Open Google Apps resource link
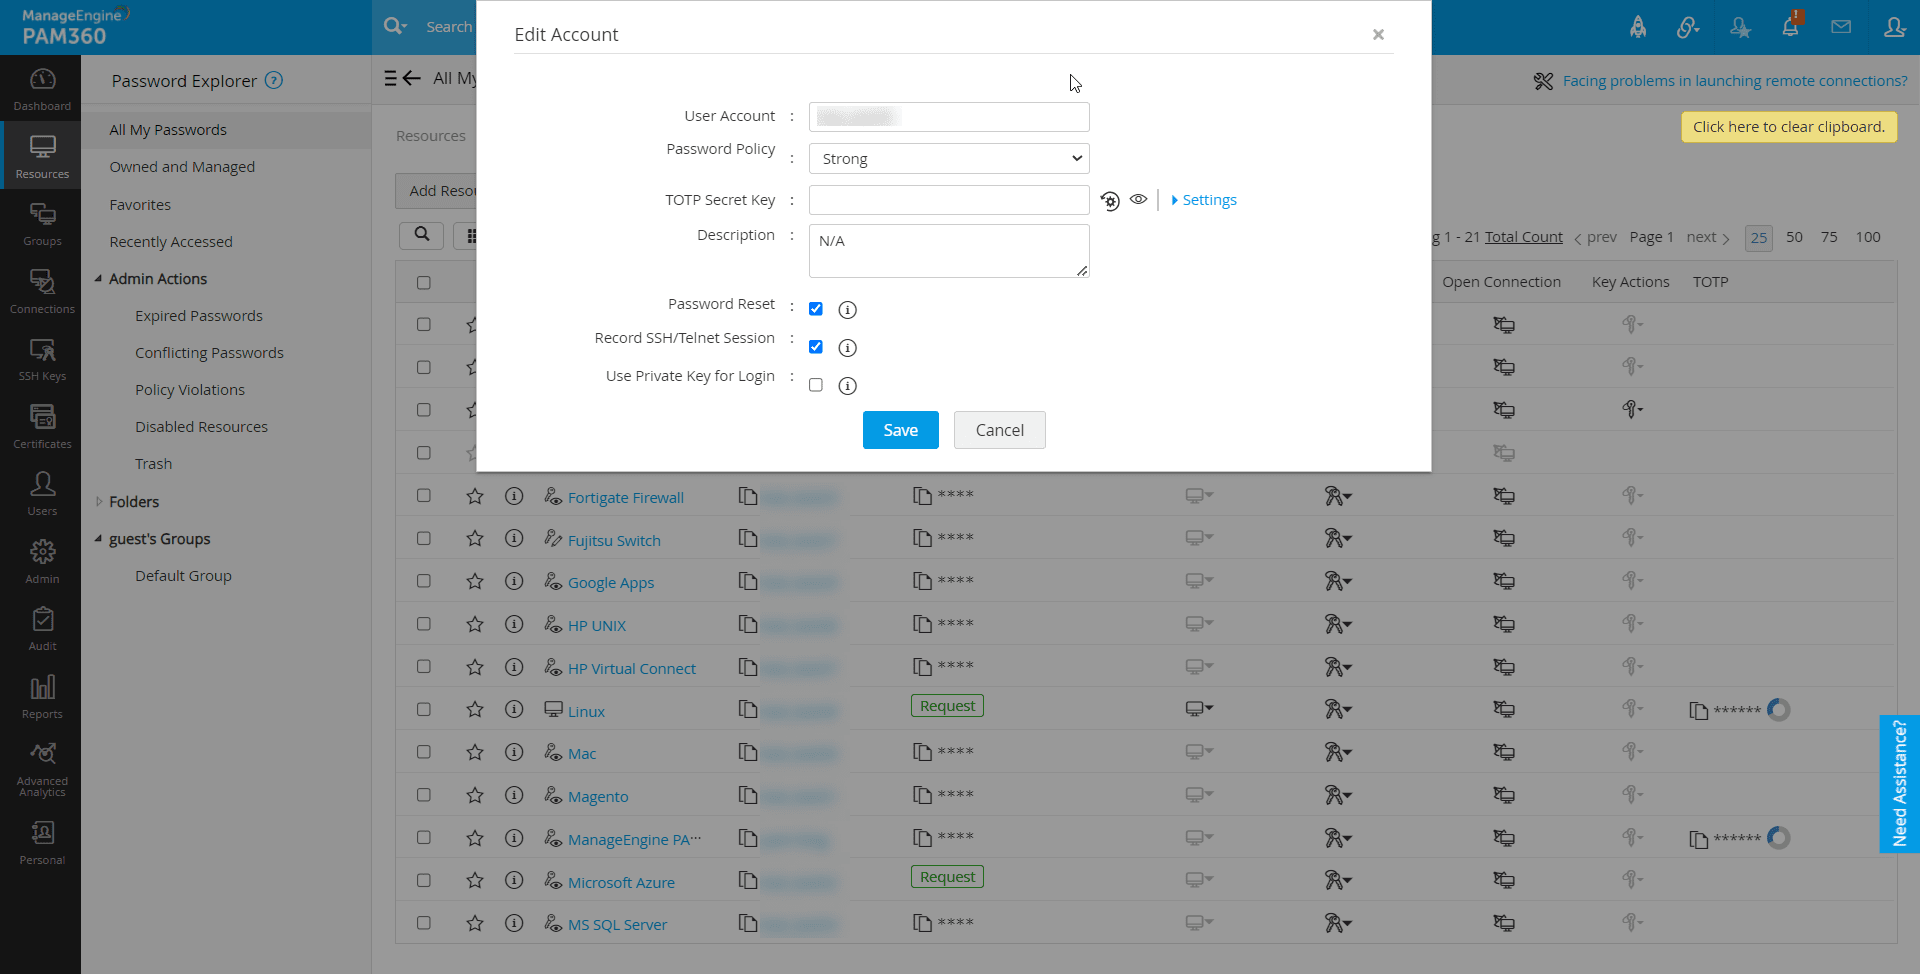Image resolution: width=1920 pixels, height=974 pixels. point(611,583)
